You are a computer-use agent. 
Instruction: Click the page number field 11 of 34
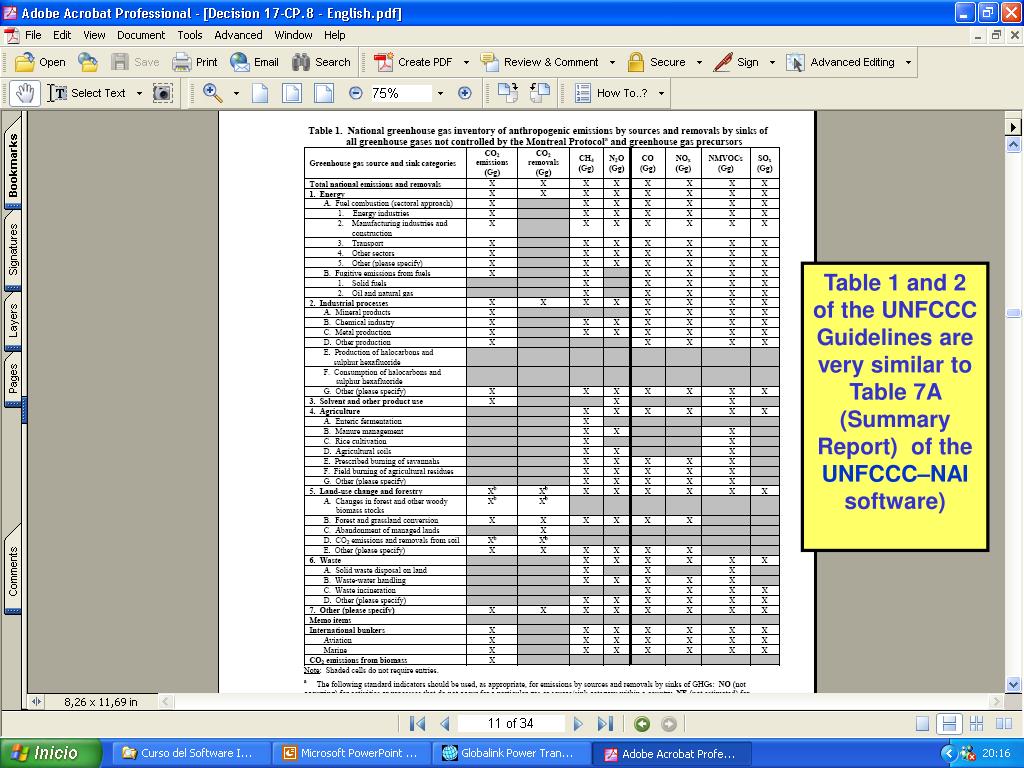pyautogui.click(x=511, y=724)
